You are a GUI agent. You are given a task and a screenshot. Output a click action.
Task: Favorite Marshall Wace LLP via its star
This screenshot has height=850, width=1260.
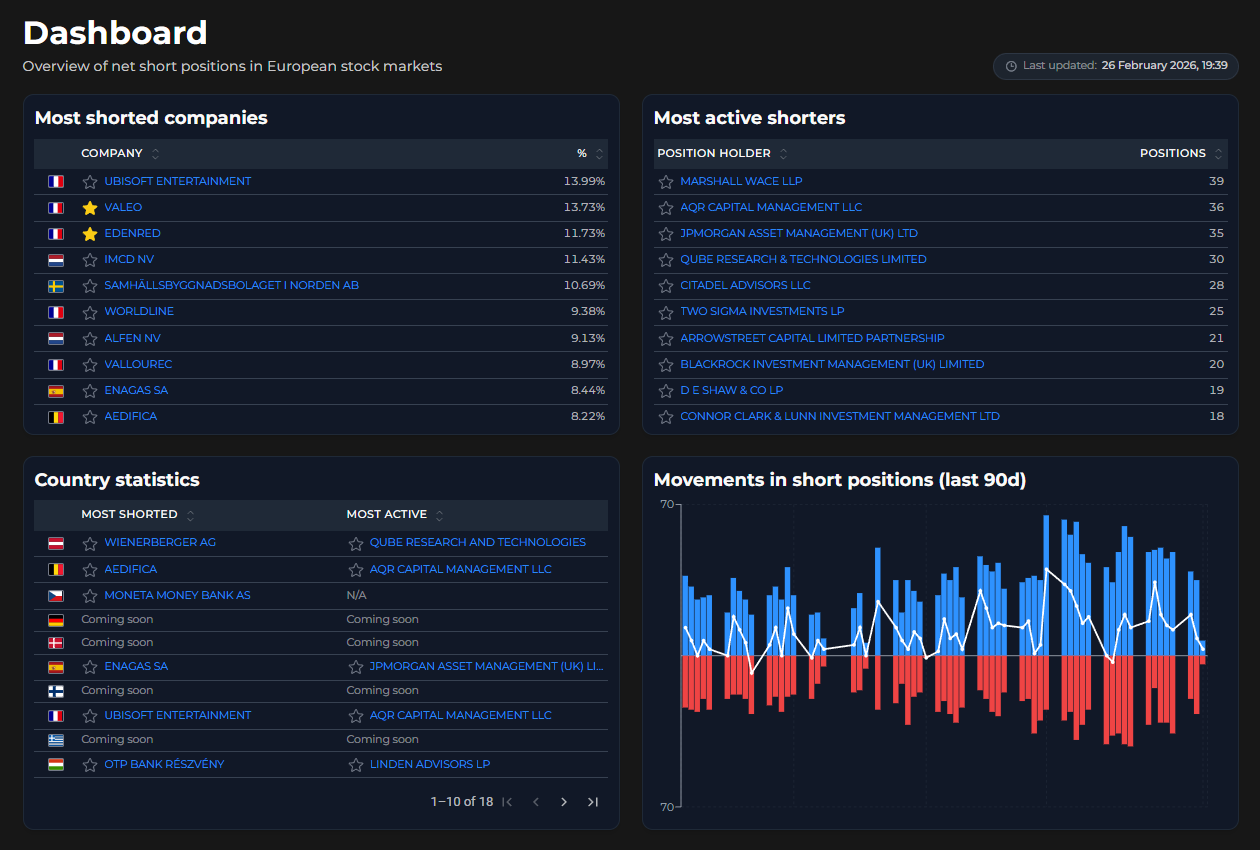coord(666,181)
